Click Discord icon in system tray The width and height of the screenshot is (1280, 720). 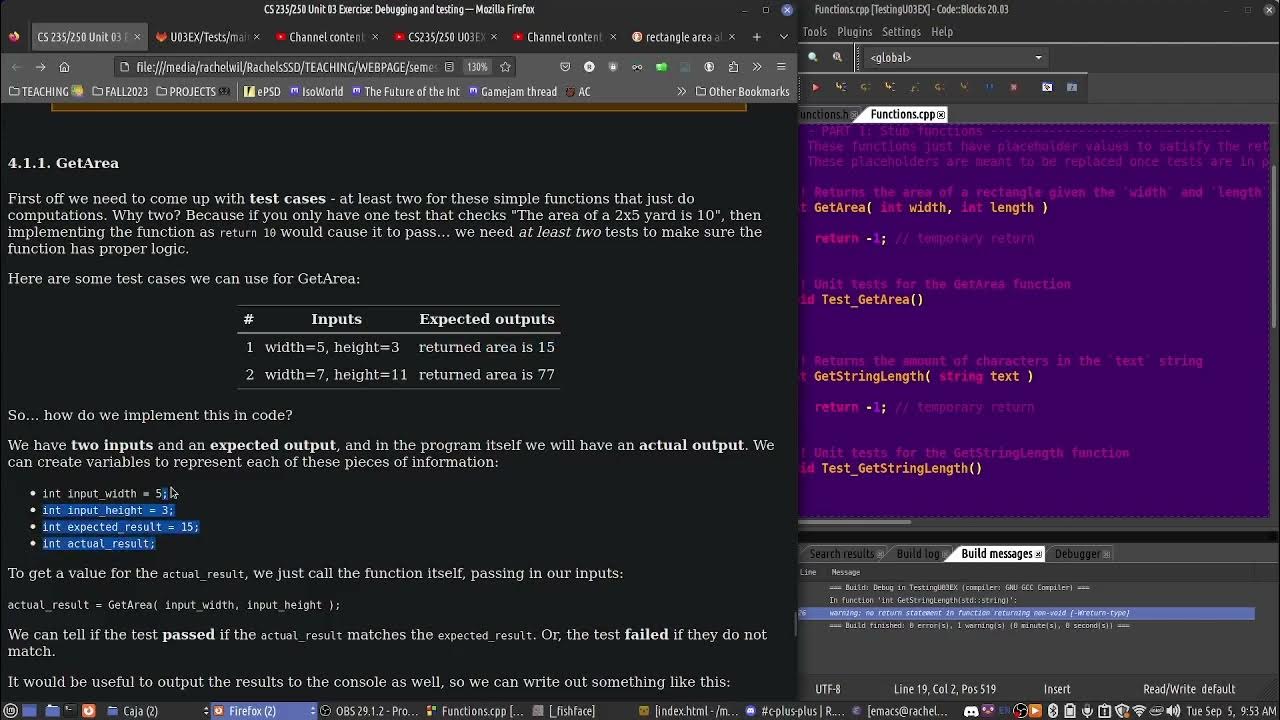coord(970,711)
